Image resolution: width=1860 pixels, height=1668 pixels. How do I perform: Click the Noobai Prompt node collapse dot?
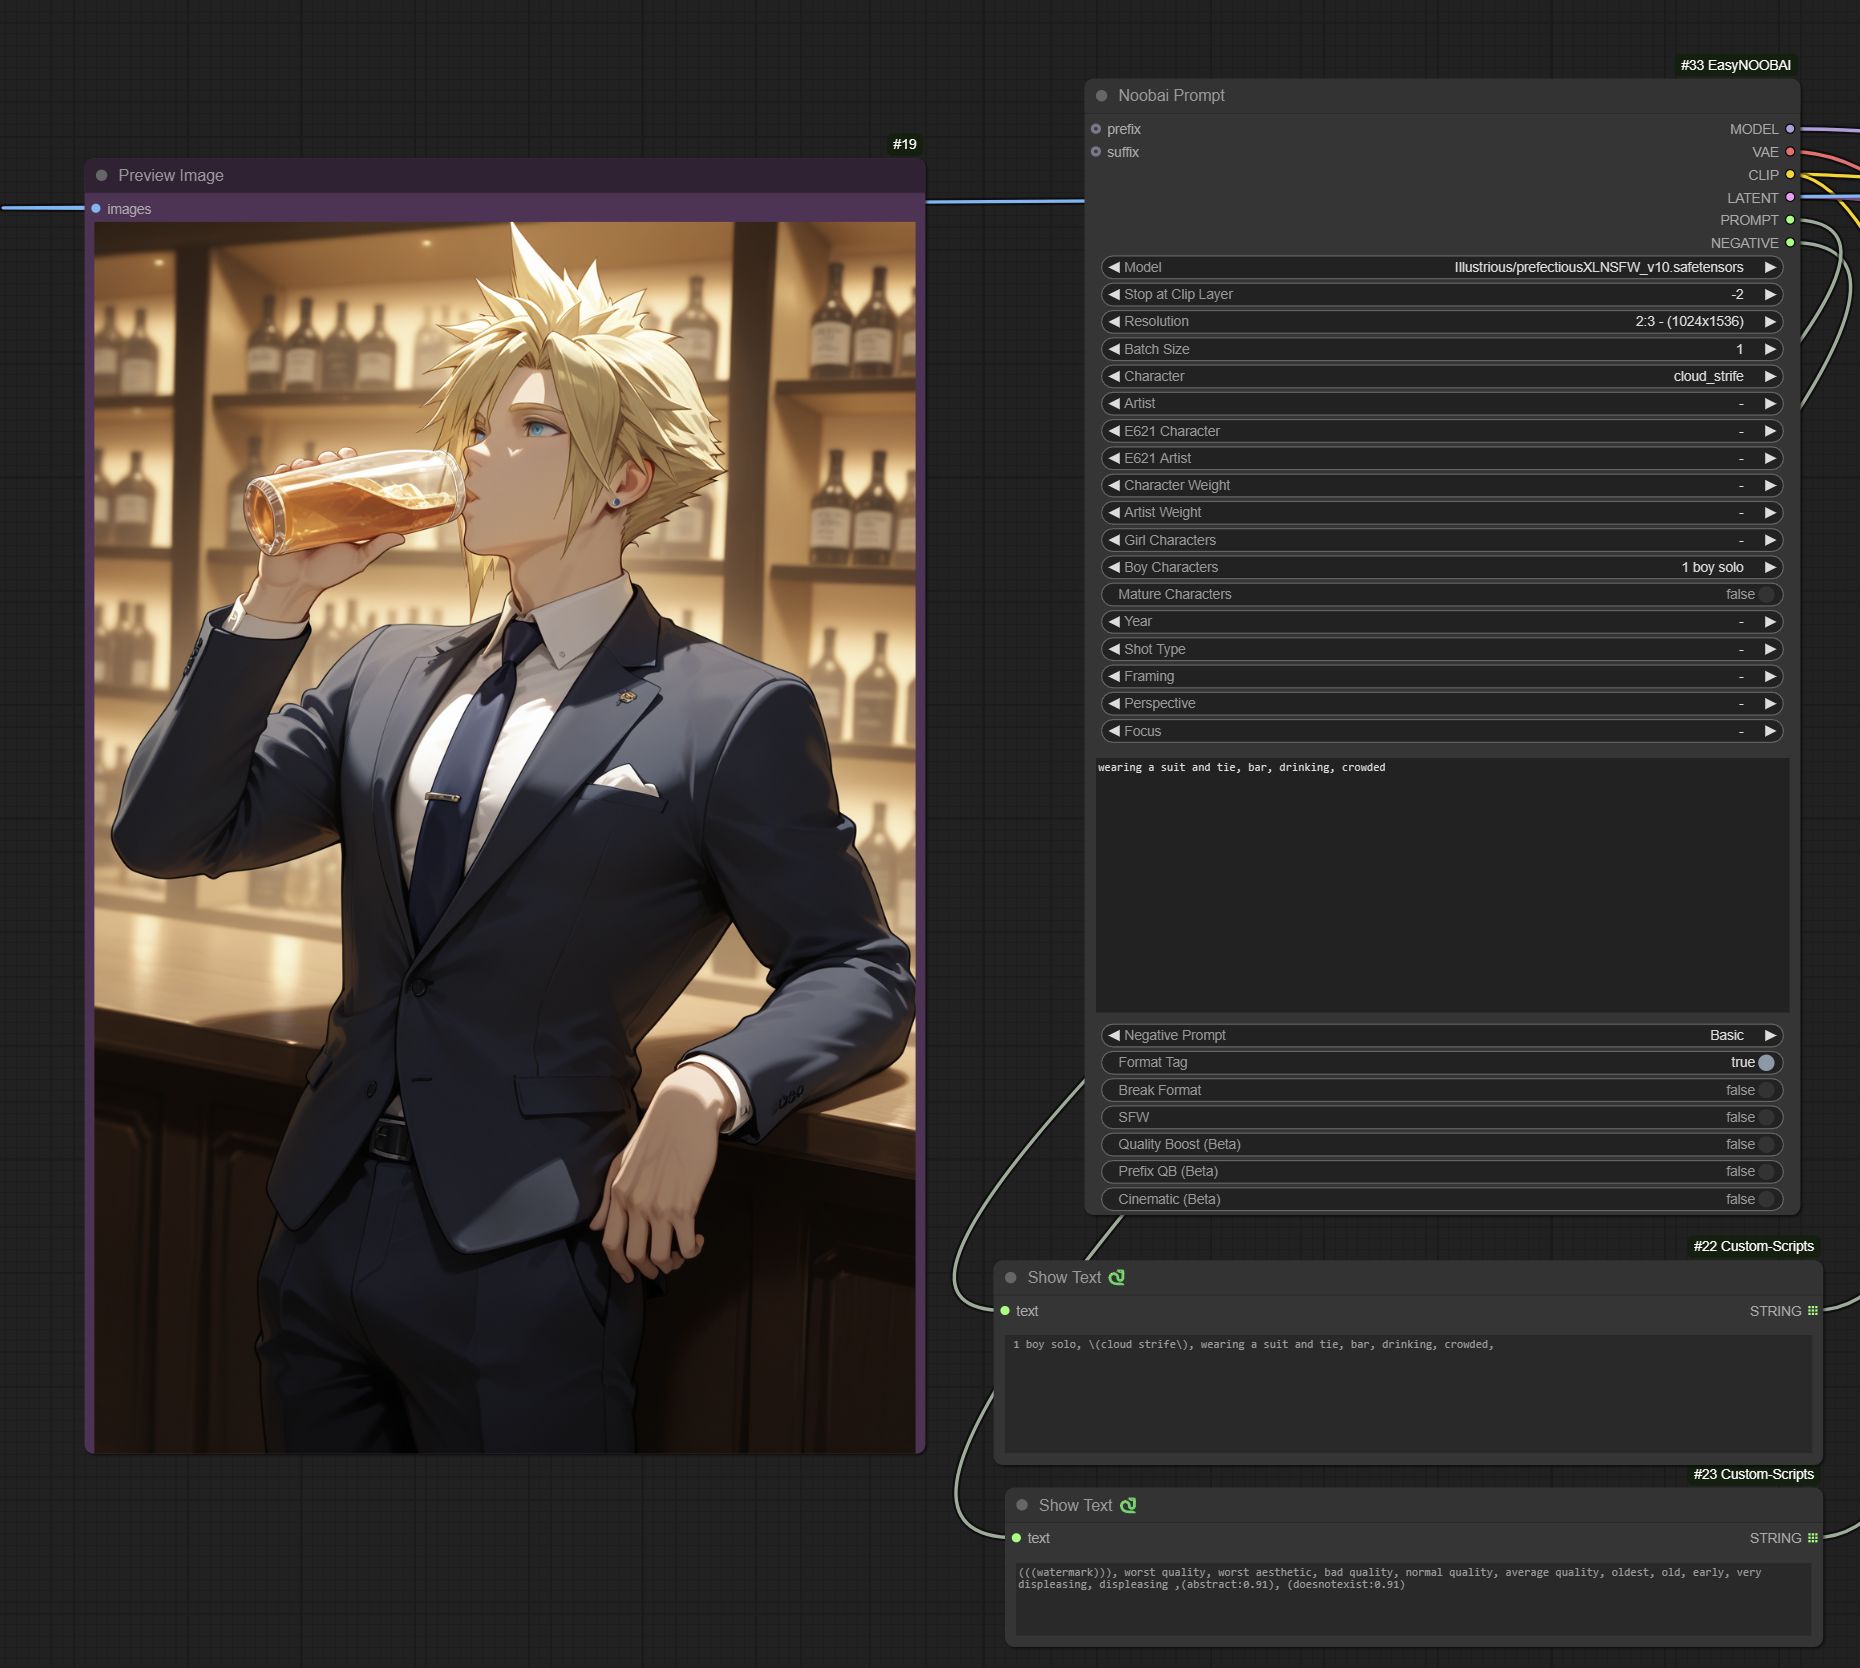1101,96
